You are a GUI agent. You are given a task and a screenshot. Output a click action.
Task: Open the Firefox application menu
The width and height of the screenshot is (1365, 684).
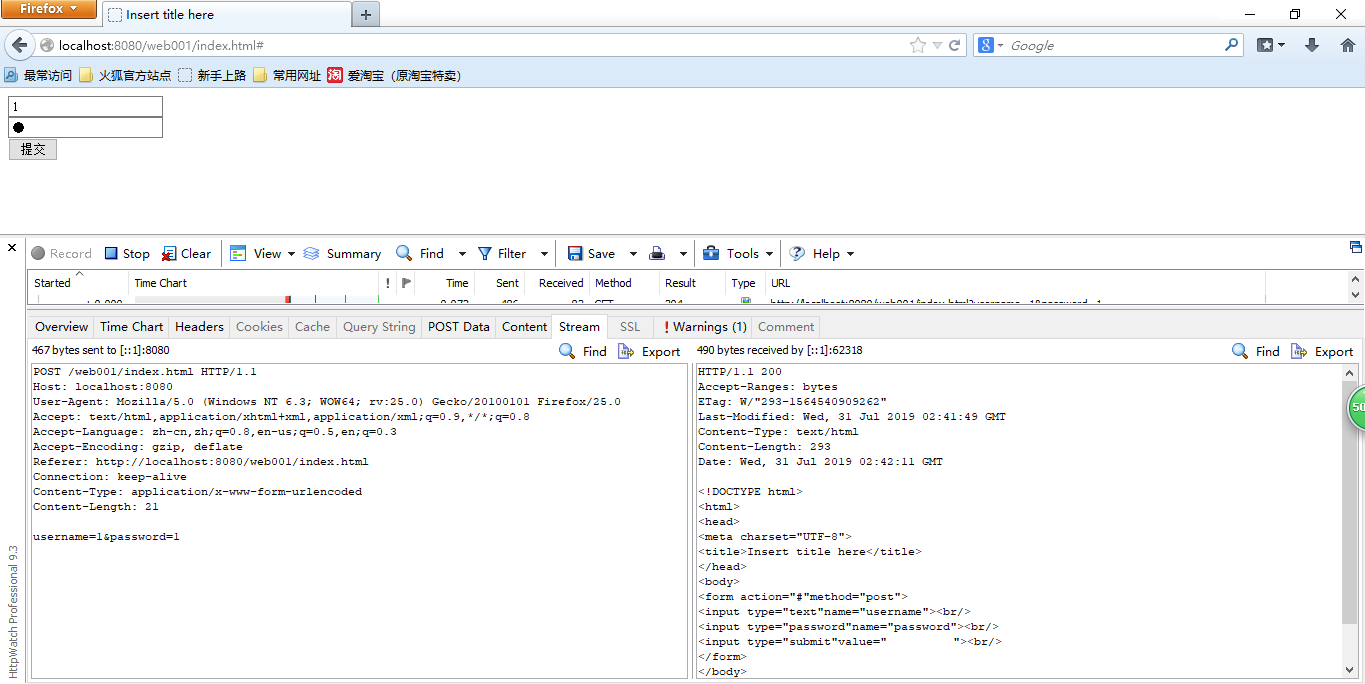[49, 9]
